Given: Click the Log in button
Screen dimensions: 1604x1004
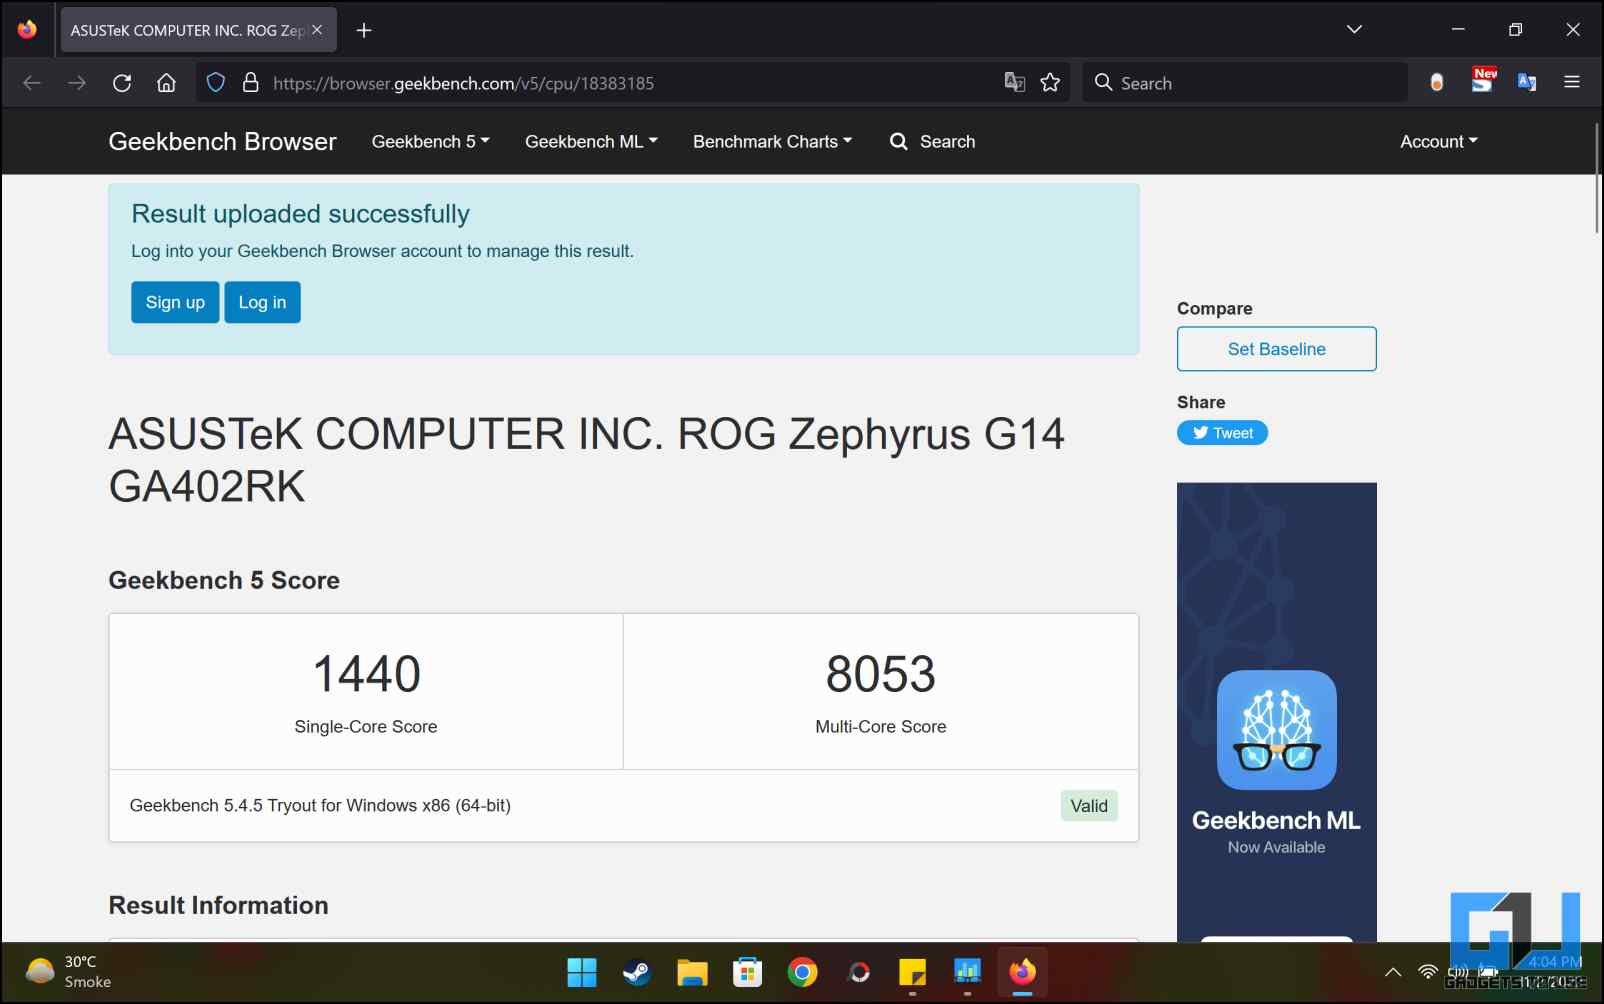Looking at the screenshot, I should [x=262, y=302].
